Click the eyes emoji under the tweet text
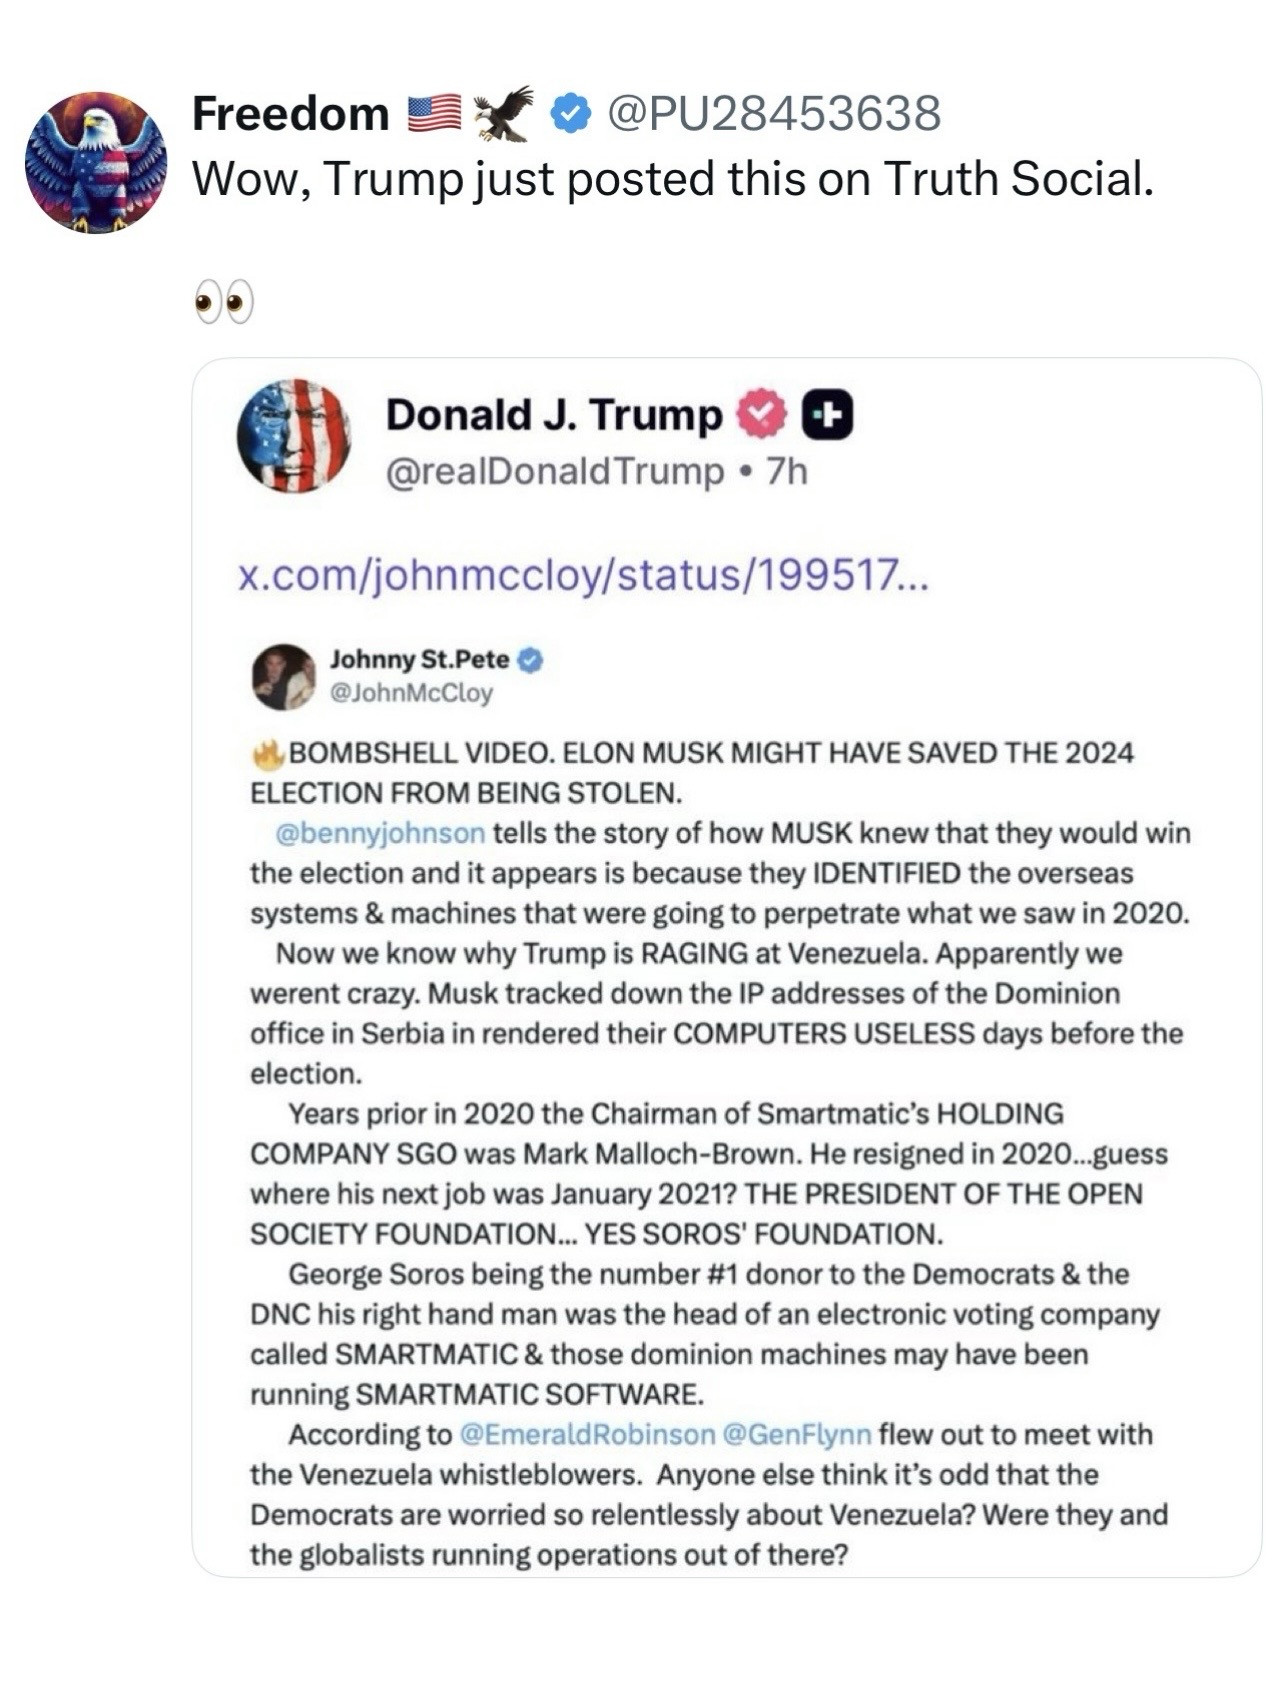This screenshot has height=1684, width=1288. (x=223, y=303)
